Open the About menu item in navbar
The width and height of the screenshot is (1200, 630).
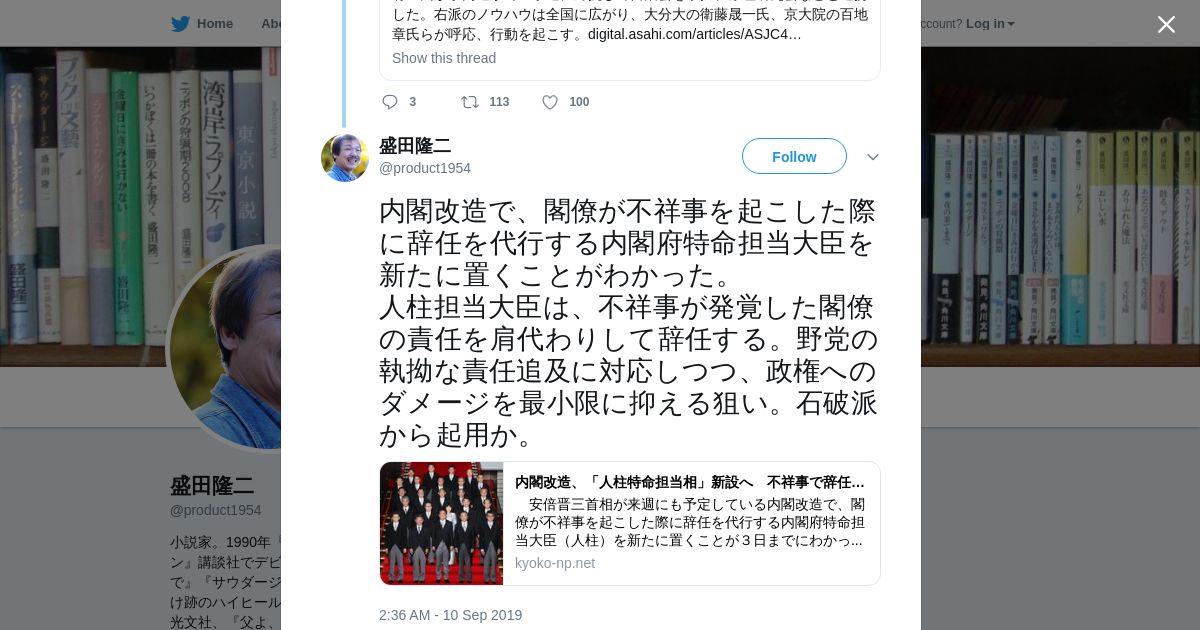[271, 24]
